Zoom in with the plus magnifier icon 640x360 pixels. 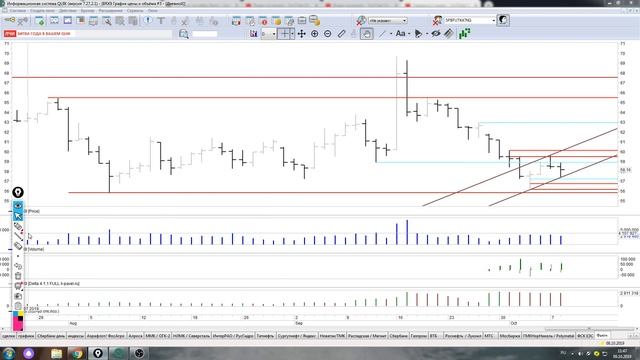click(314, 34)
